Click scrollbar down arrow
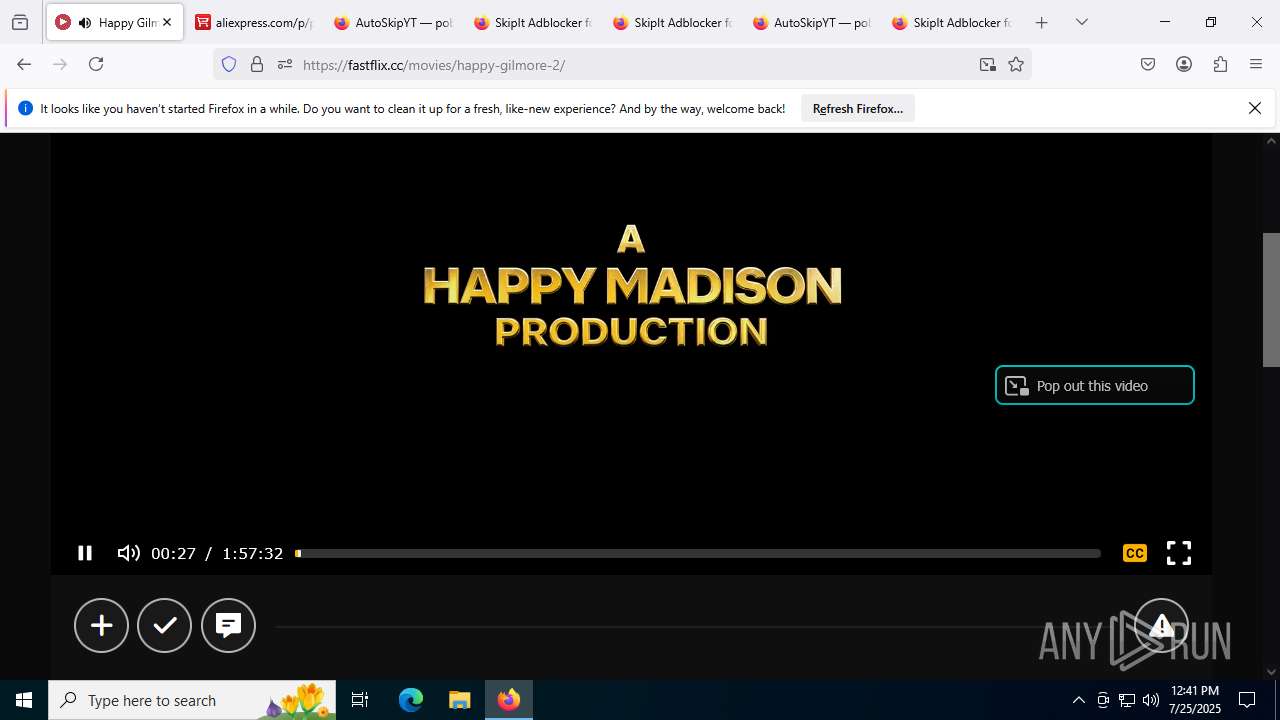Screen dimensions: 1280x720 tap(1272, 672)
